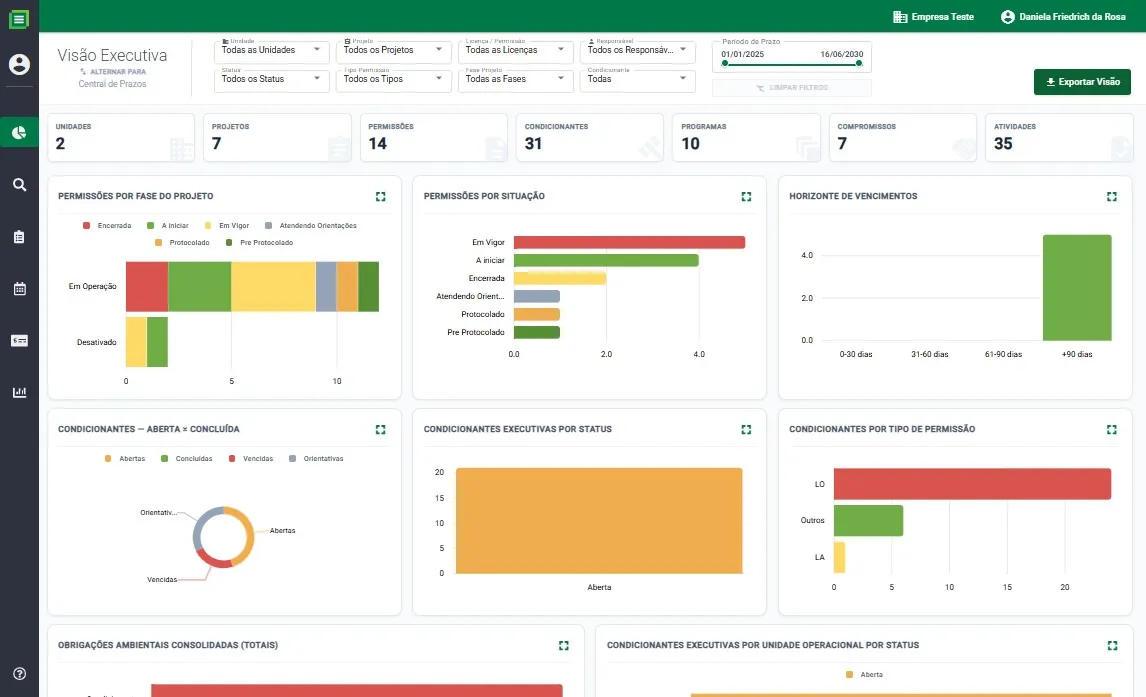Click the Exportar Visão button
The height and width of the screenshot is (697, 1146).
[1082, 82]
